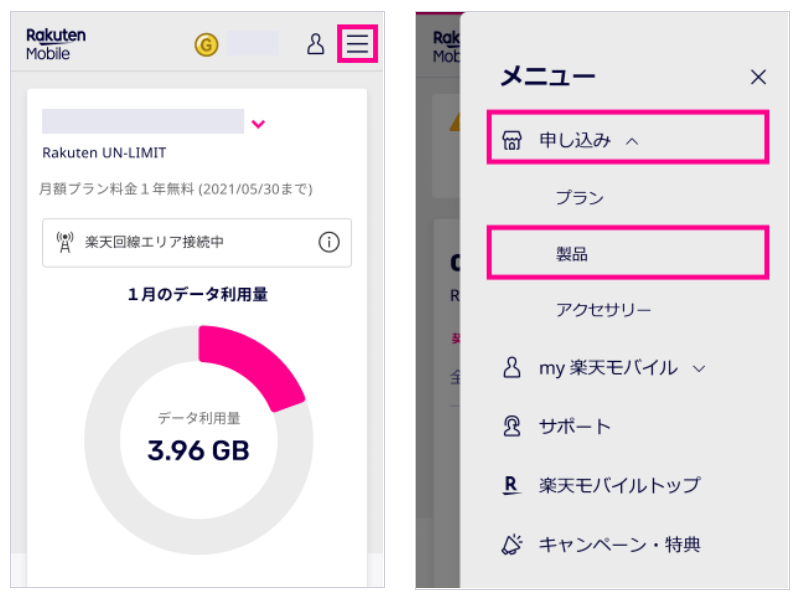The width and height of the screenshot is (799, 599).
Task: Close the メニュー panel with X
Action: point(758,77)
